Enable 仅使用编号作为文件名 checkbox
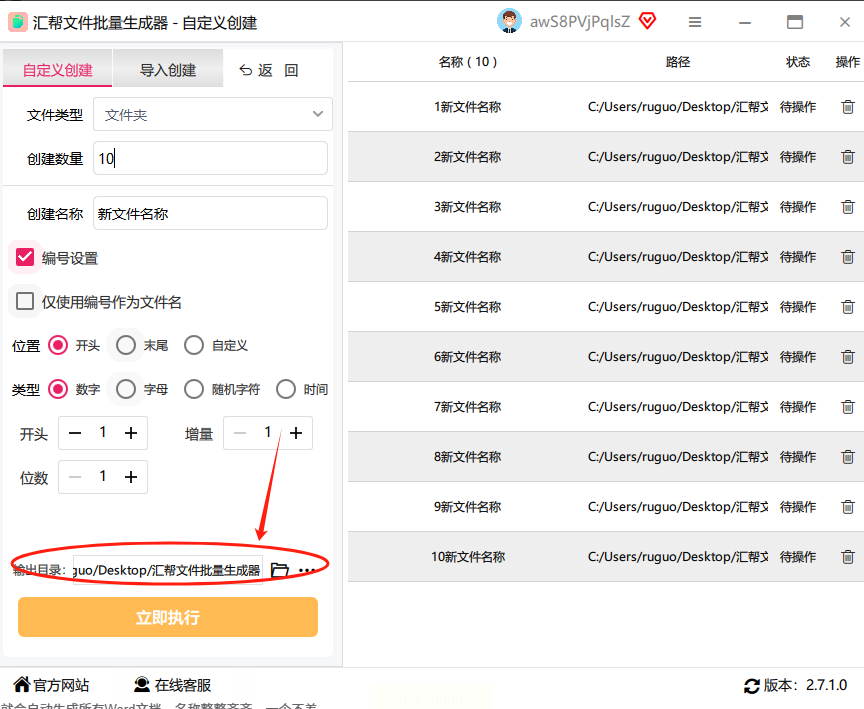Screen dimensions: 864x709 [x=25, y=301]
